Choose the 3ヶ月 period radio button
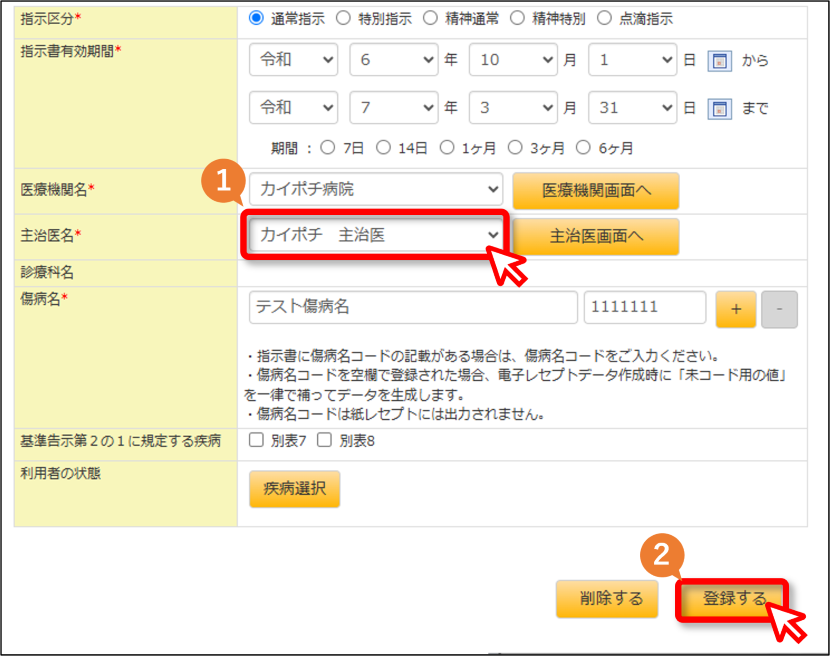 (515, 147)
